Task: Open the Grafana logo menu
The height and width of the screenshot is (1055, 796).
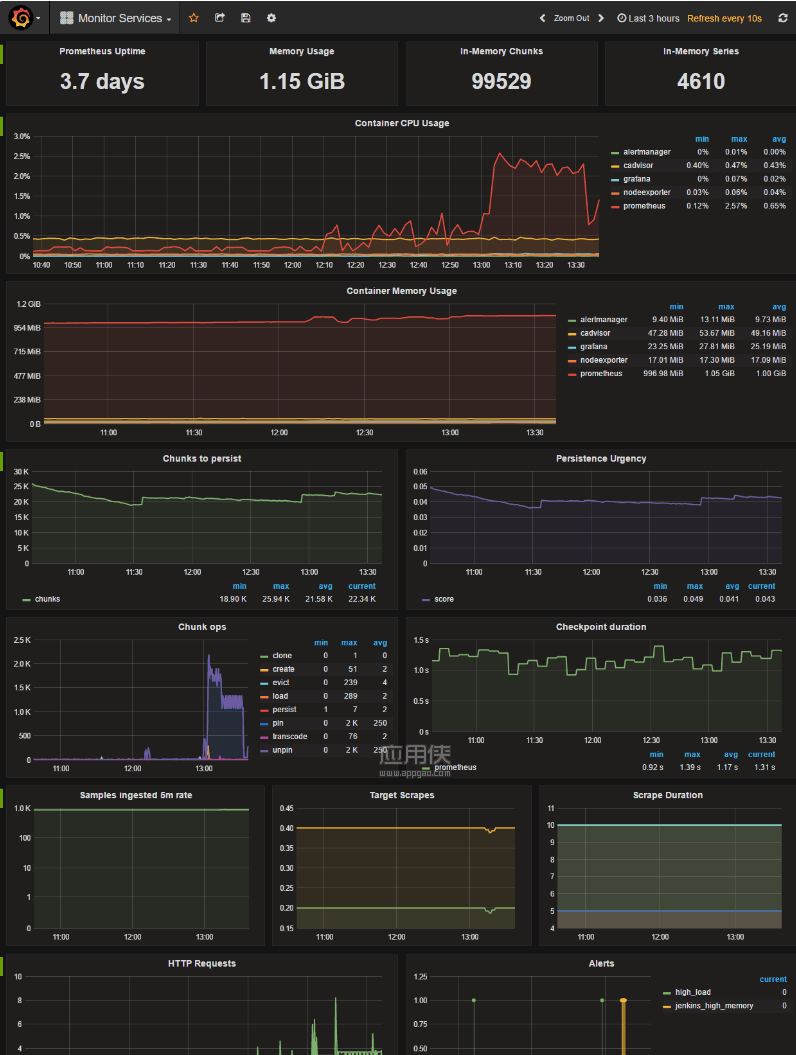Action: pos(22,17)
